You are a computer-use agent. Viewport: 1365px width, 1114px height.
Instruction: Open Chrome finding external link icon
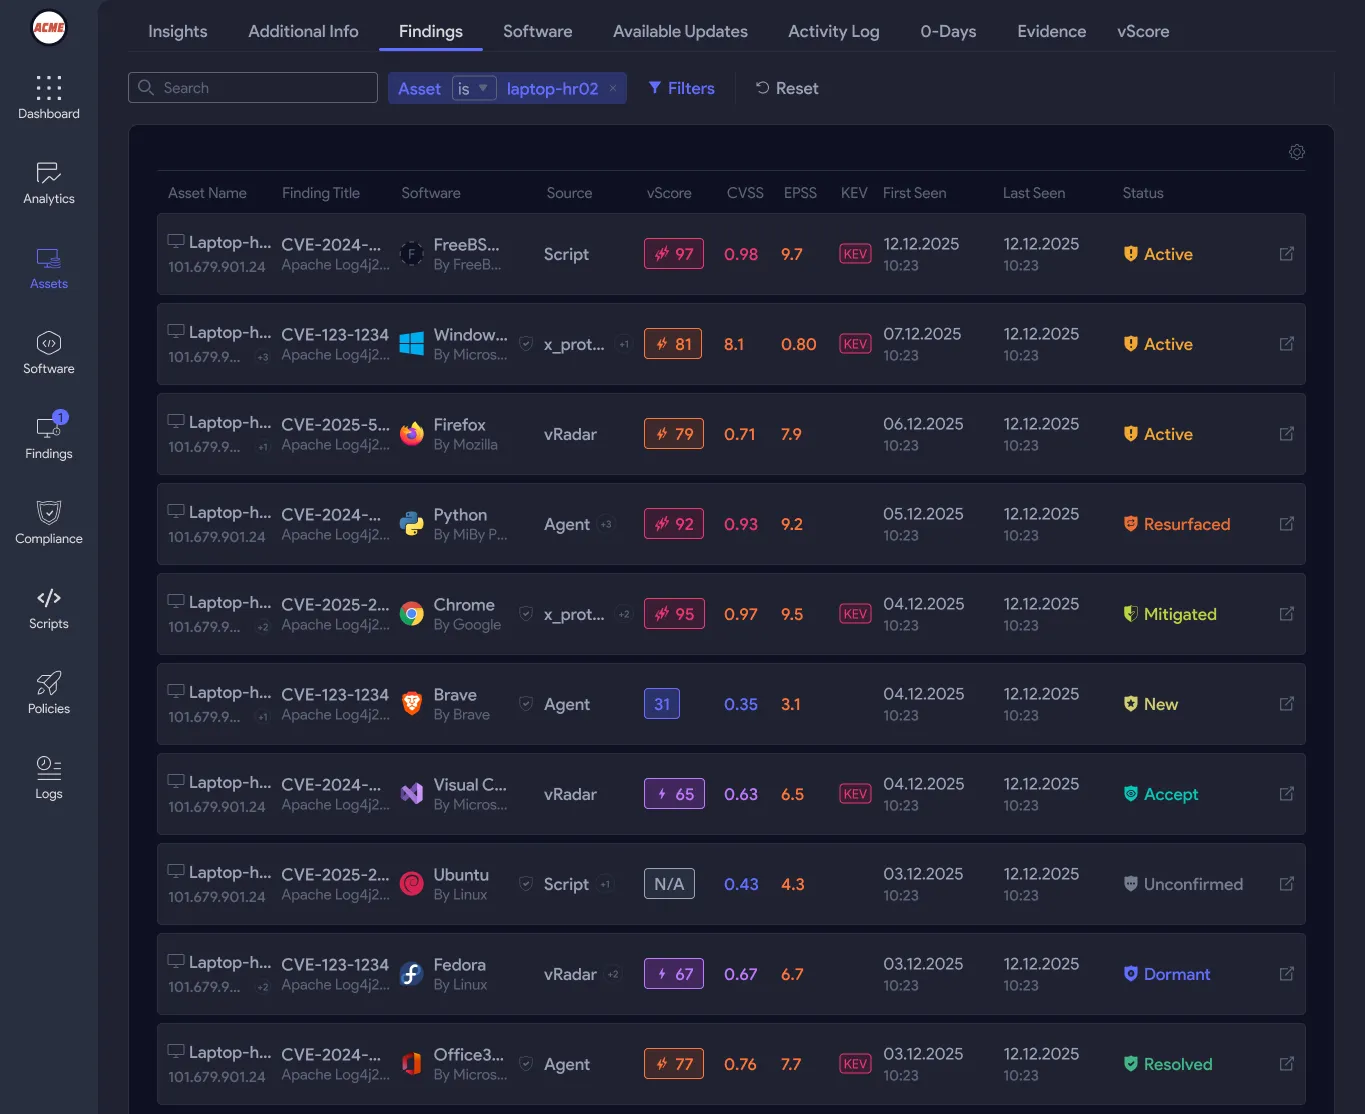pos(1287,614)
